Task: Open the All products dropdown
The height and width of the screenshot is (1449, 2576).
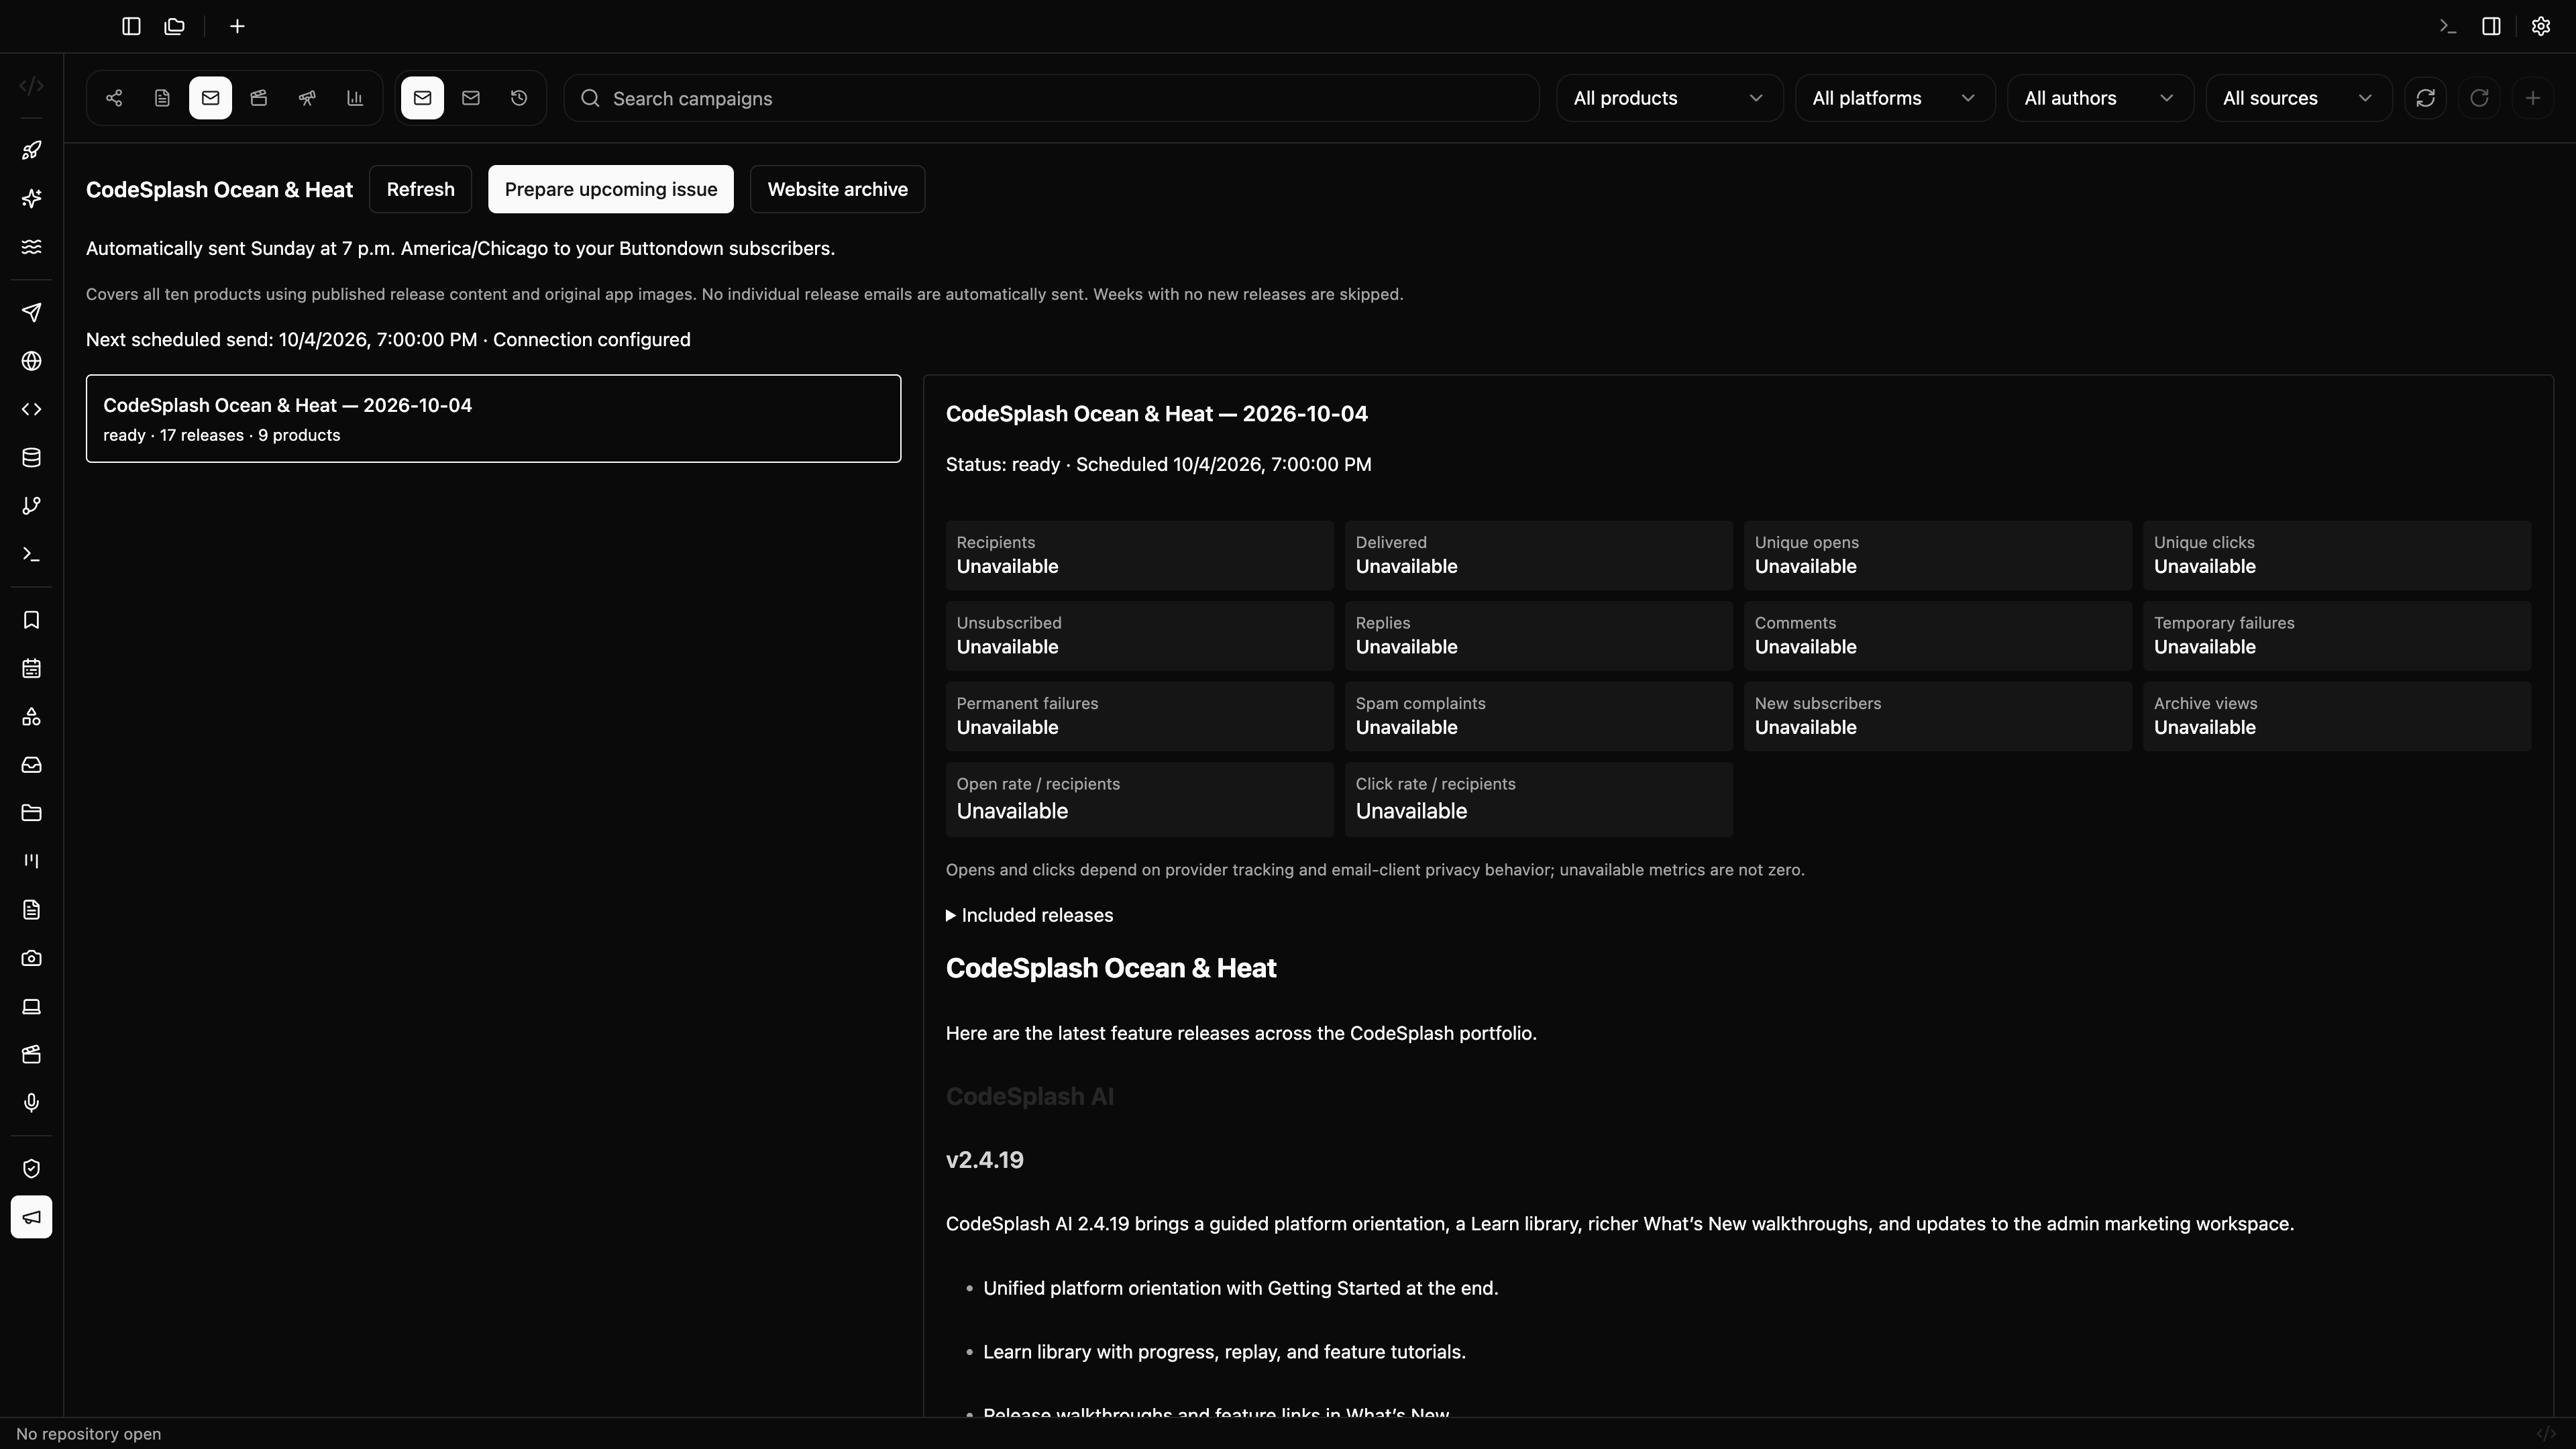Action: [x=1669, y=98]
